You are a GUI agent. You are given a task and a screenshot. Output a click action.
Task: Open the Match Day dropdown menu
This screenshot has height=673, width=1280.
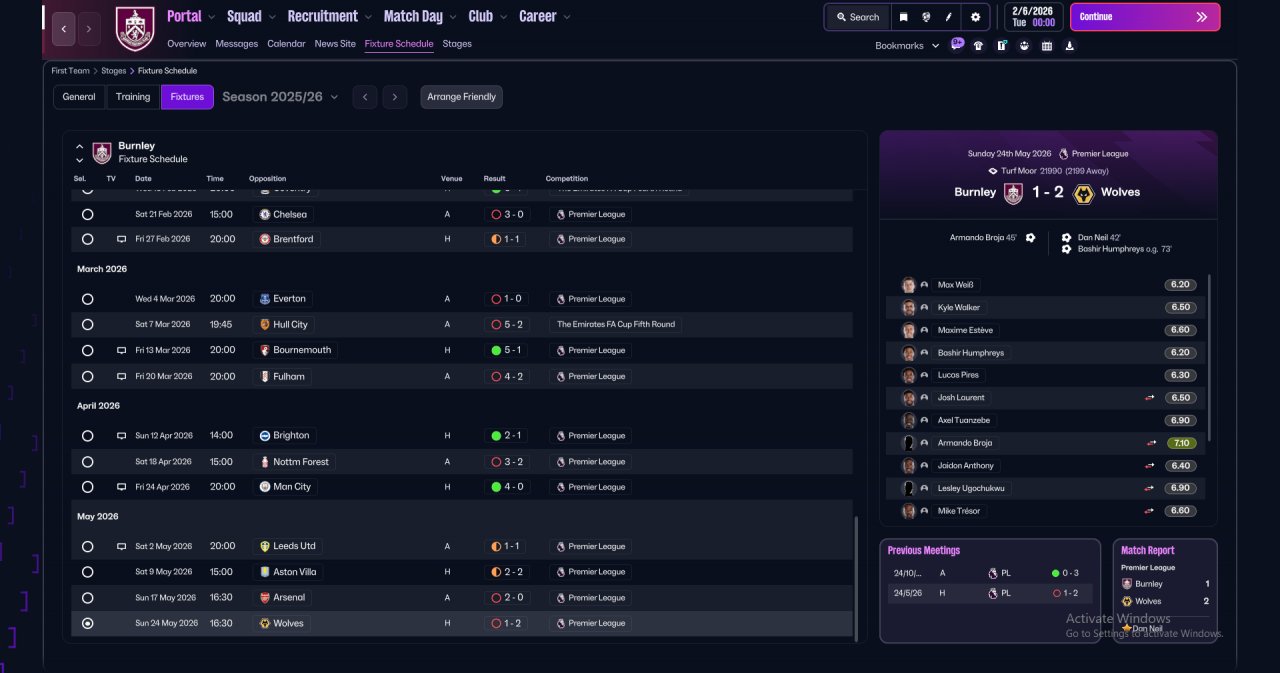coord(420,16)
